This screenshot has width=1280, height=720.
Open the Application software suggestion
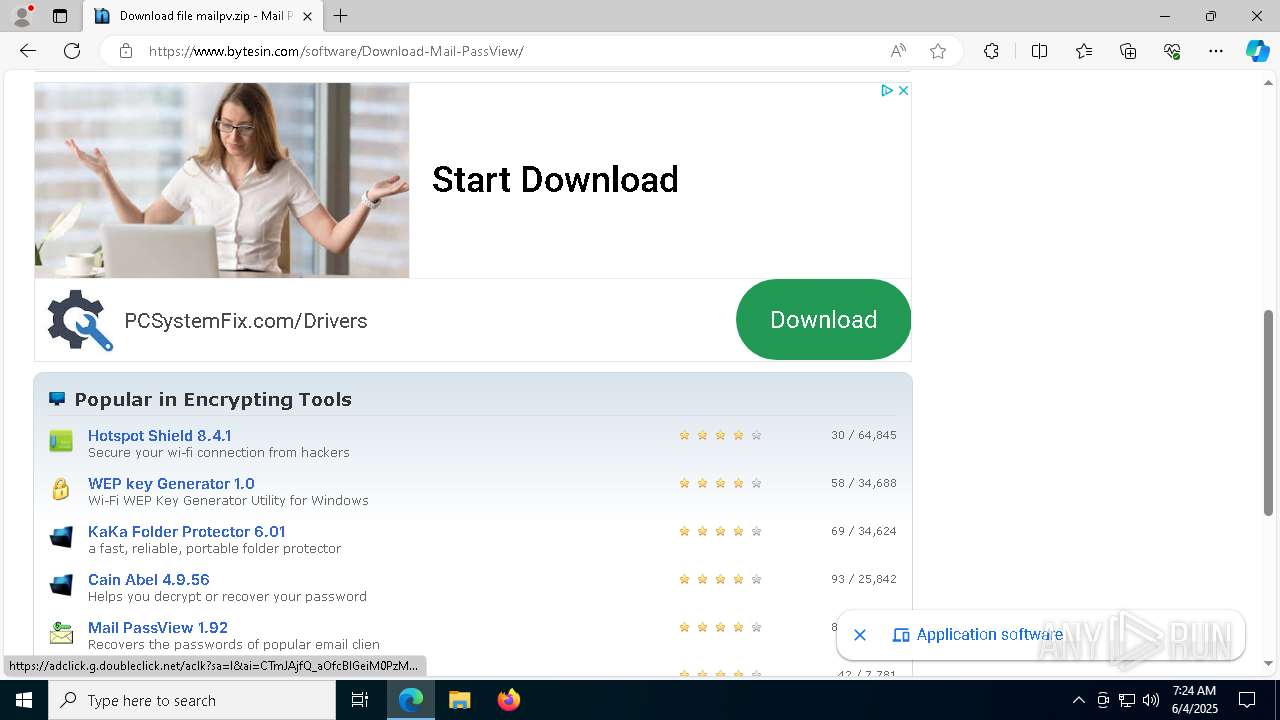tap(978, 635)
